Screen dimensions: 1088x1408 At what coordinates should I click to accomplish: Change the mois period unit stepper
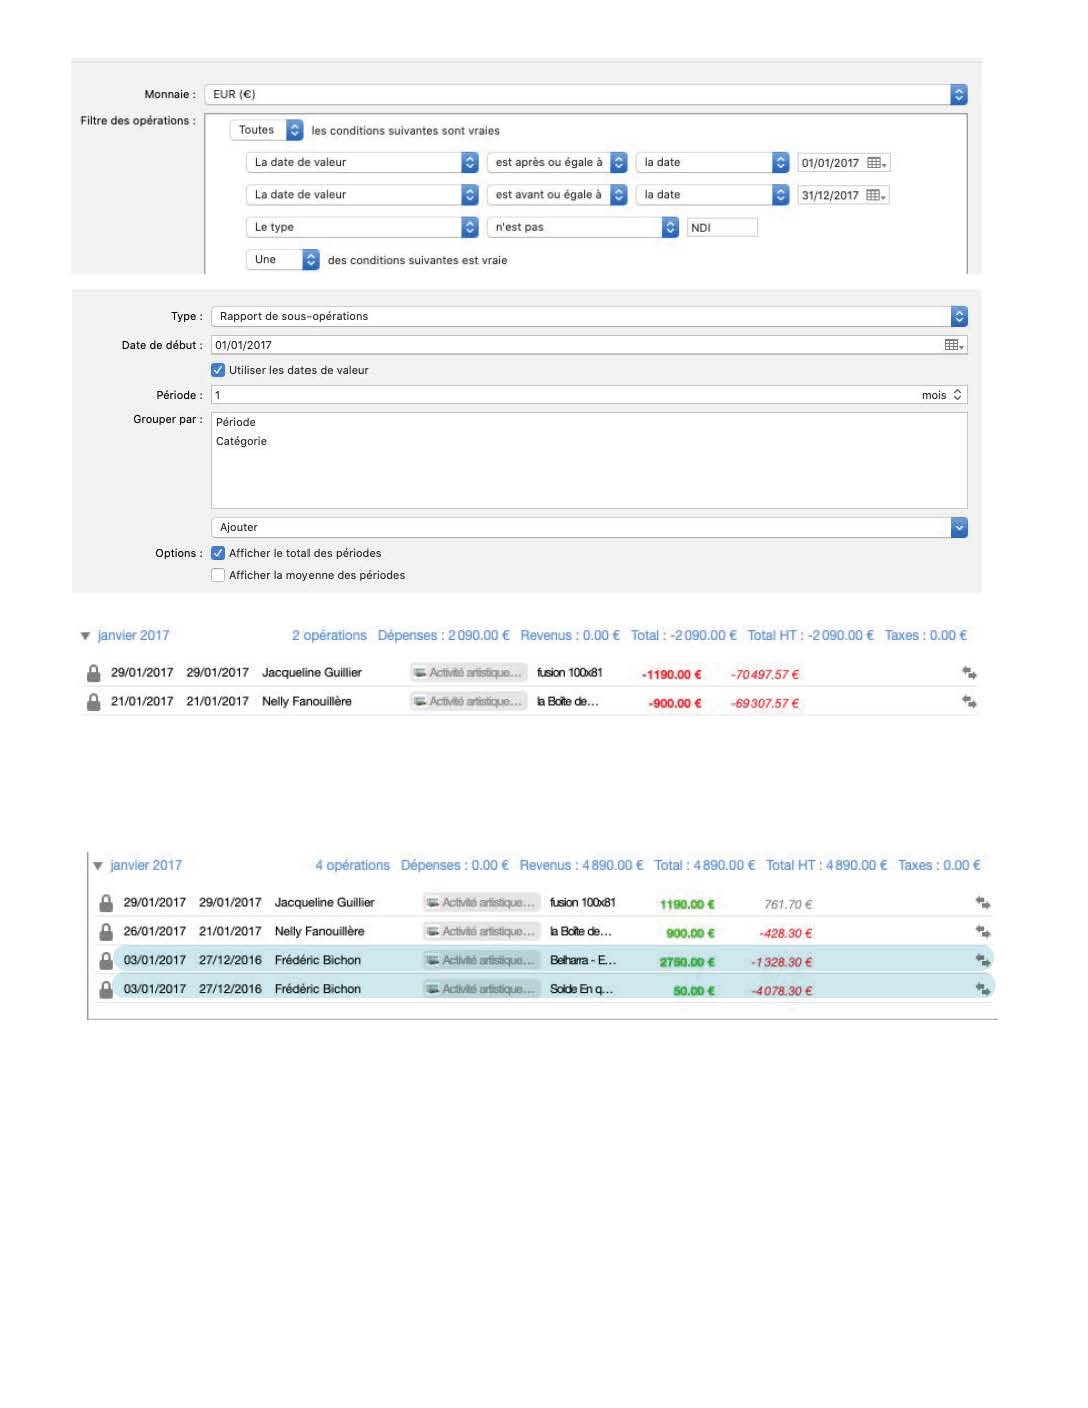click(957, 395)
